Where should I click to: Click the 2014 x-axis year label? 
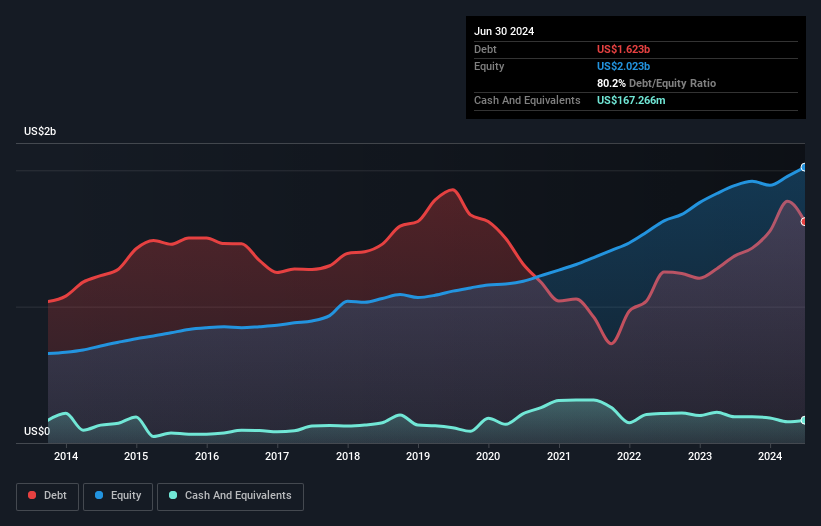click(x=66, y=457)
